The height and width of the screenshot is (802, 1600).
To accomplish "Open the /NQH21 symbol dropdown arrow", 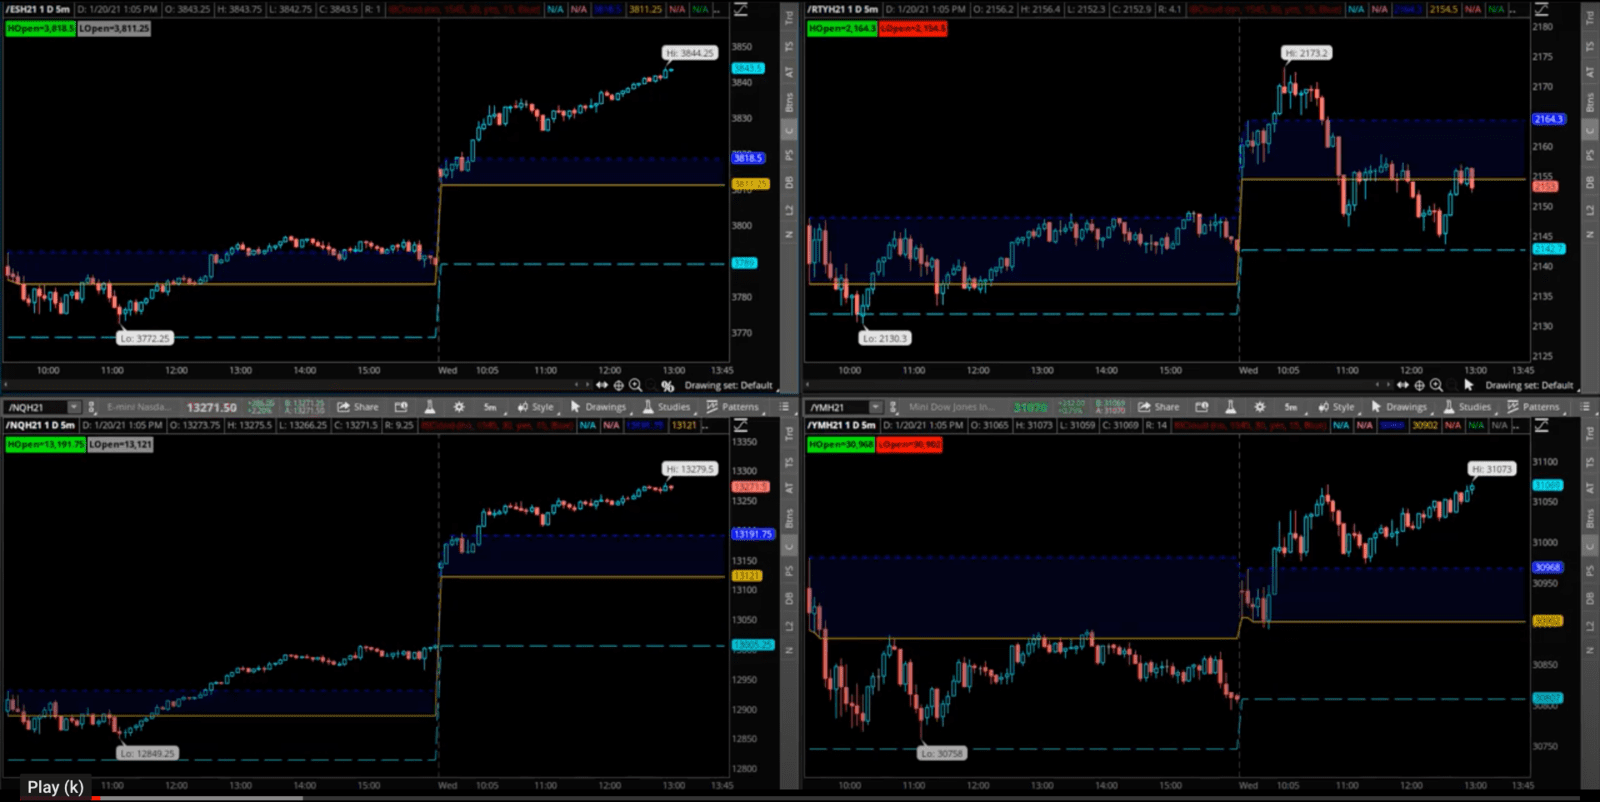I will click(x=74, y=407).
